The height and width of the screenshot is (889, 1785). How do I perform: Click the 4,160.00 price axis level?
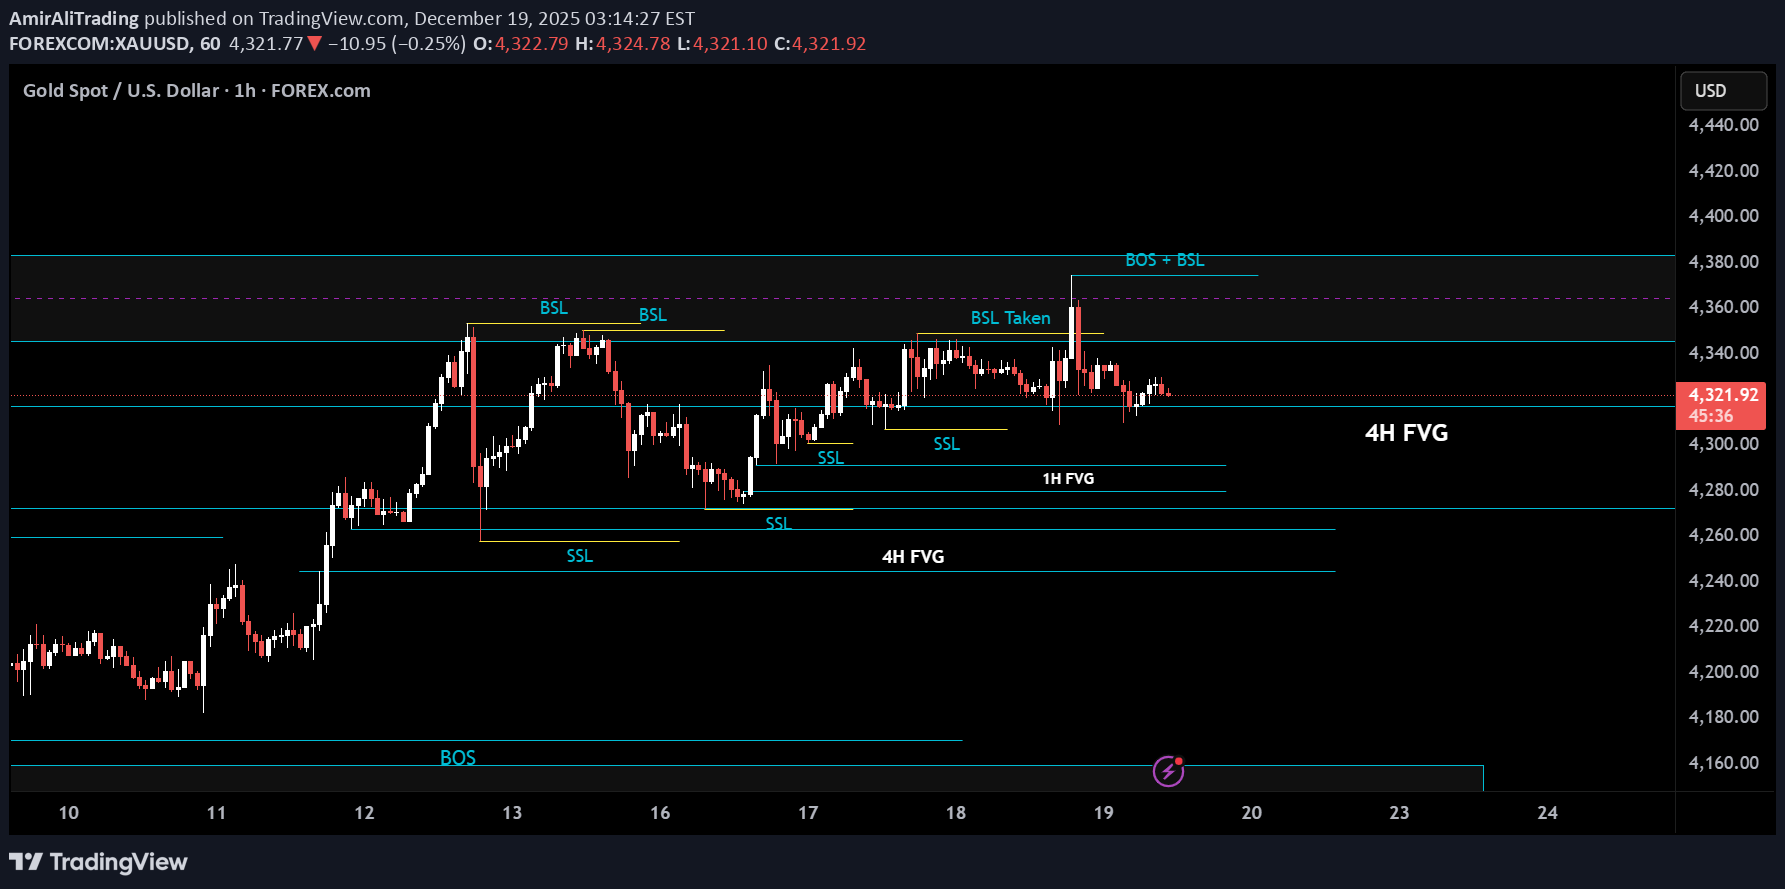[1723, 763]
